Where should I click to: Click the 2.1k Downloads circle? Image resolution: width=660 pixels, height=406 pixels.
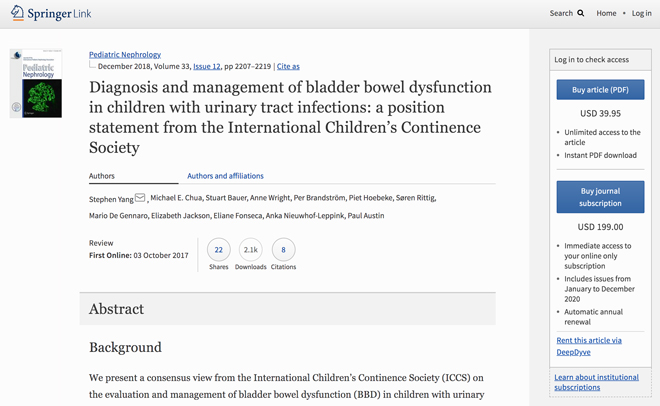(251, 250)
